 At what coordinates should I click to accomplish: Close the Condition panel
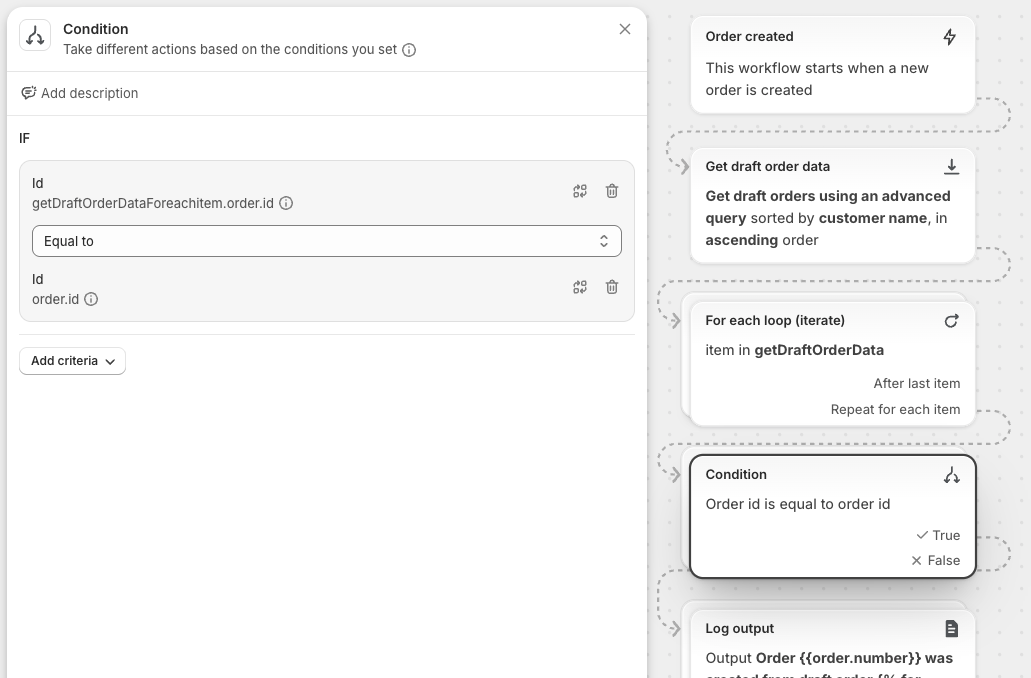click(x=625, y=29)
